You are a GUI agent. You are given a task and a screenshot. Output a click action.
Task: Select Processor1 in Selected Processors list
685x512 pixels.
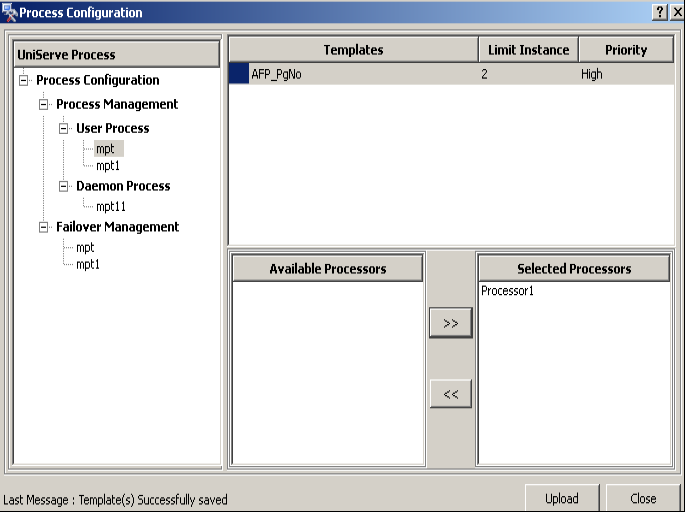507,291
